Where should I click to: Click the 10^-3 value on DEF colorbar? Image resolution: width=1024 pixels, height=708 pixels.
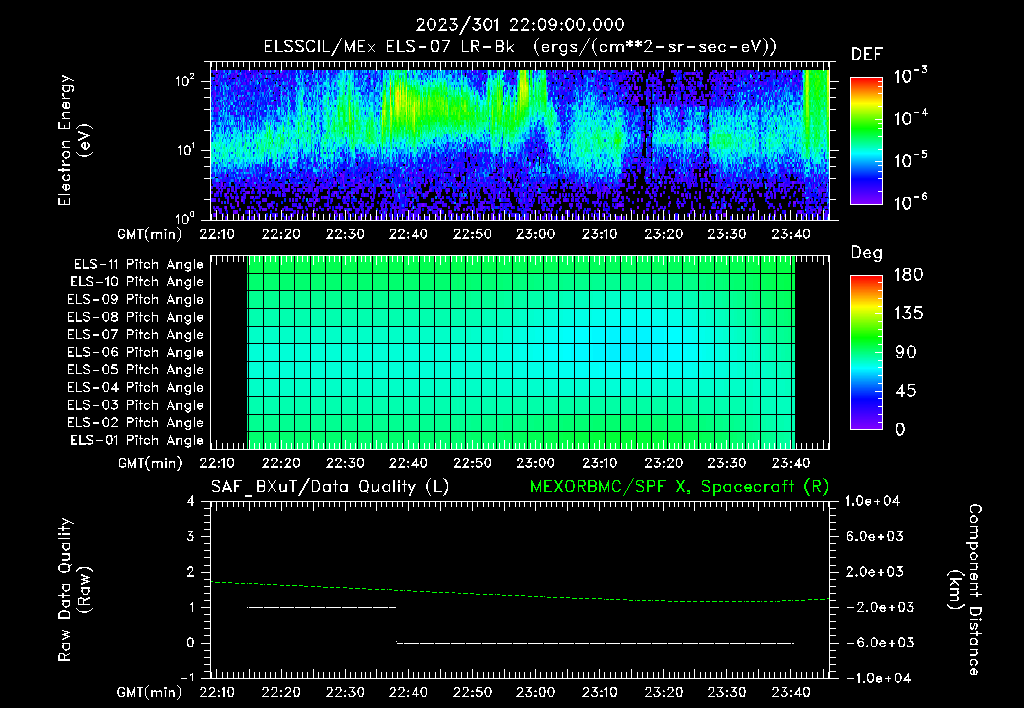[x=910, y=76]
